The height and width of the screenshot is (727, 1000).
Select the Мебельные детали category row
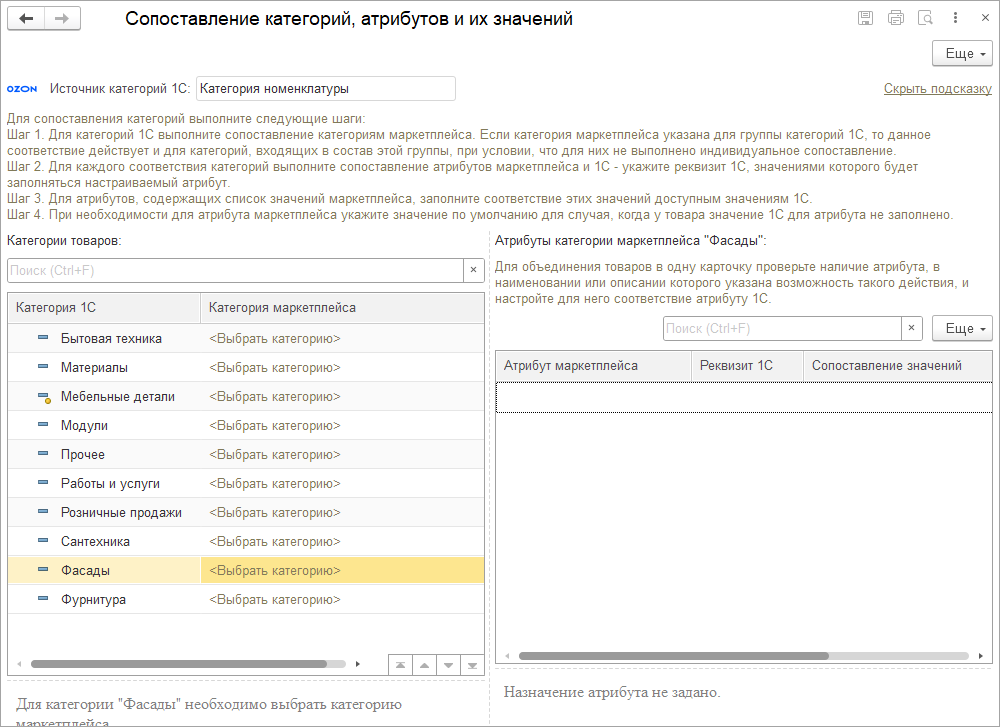[117, 396]
